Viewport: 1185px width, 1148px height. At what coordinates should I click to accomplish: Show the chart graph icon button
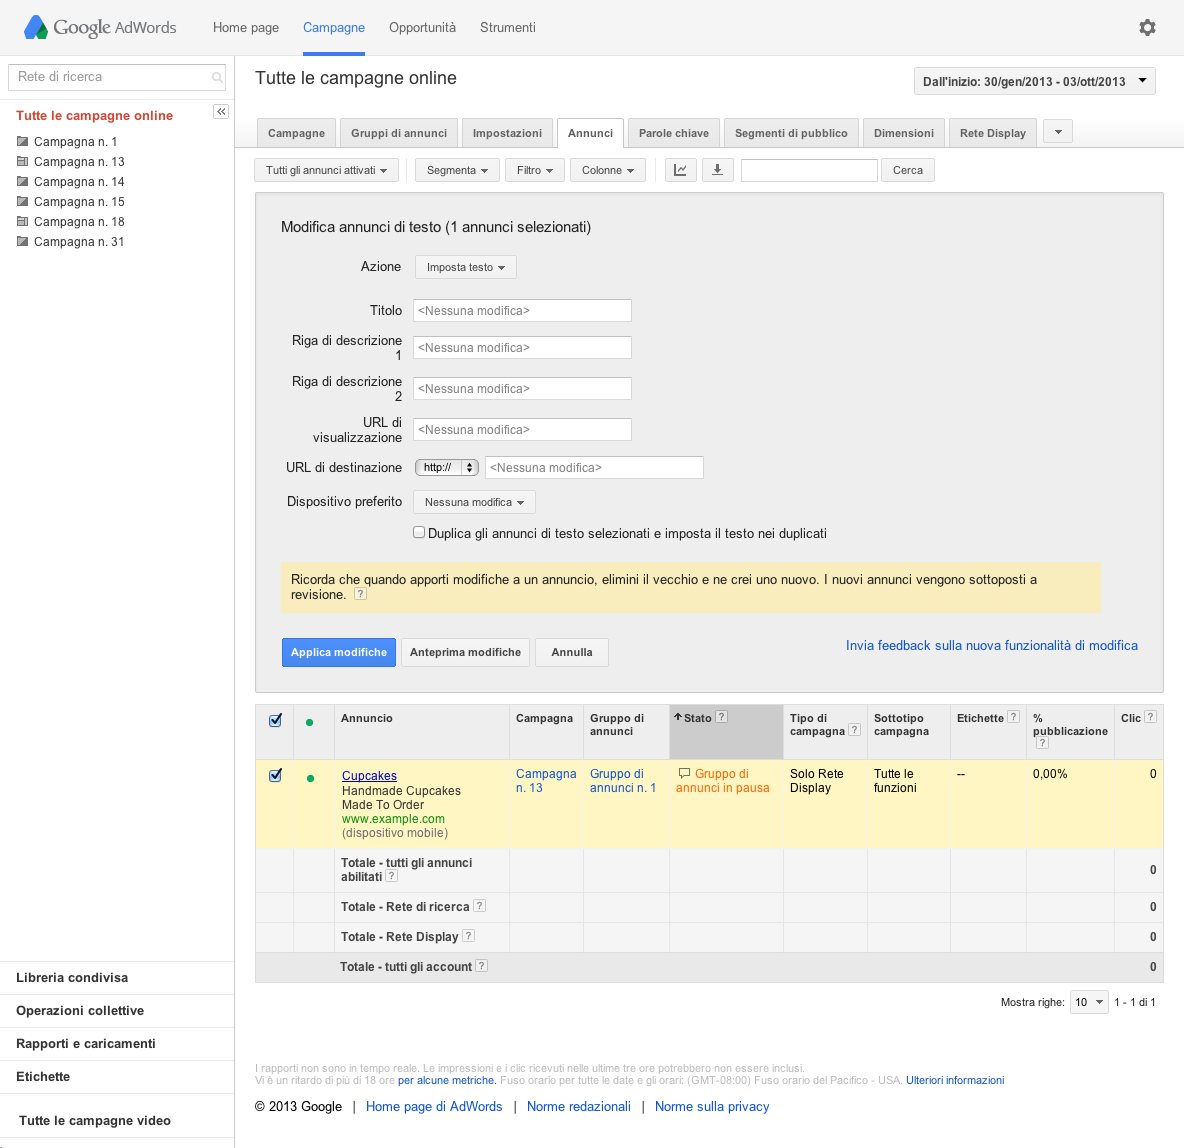(x=680, y=170)
